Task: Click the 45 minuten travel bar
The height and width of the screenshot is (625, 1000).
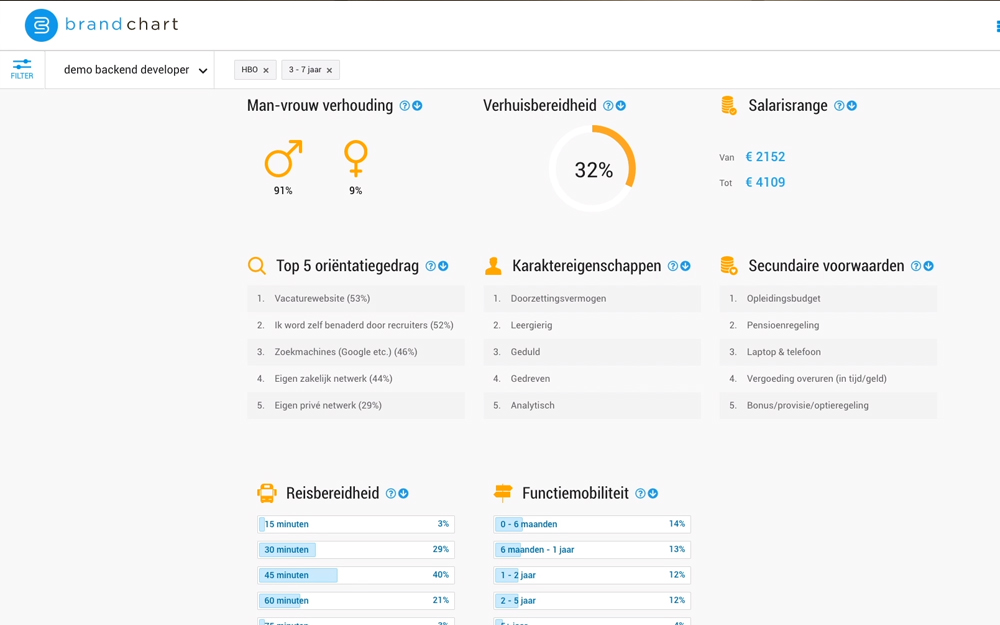Action: (x=356, y=575)
